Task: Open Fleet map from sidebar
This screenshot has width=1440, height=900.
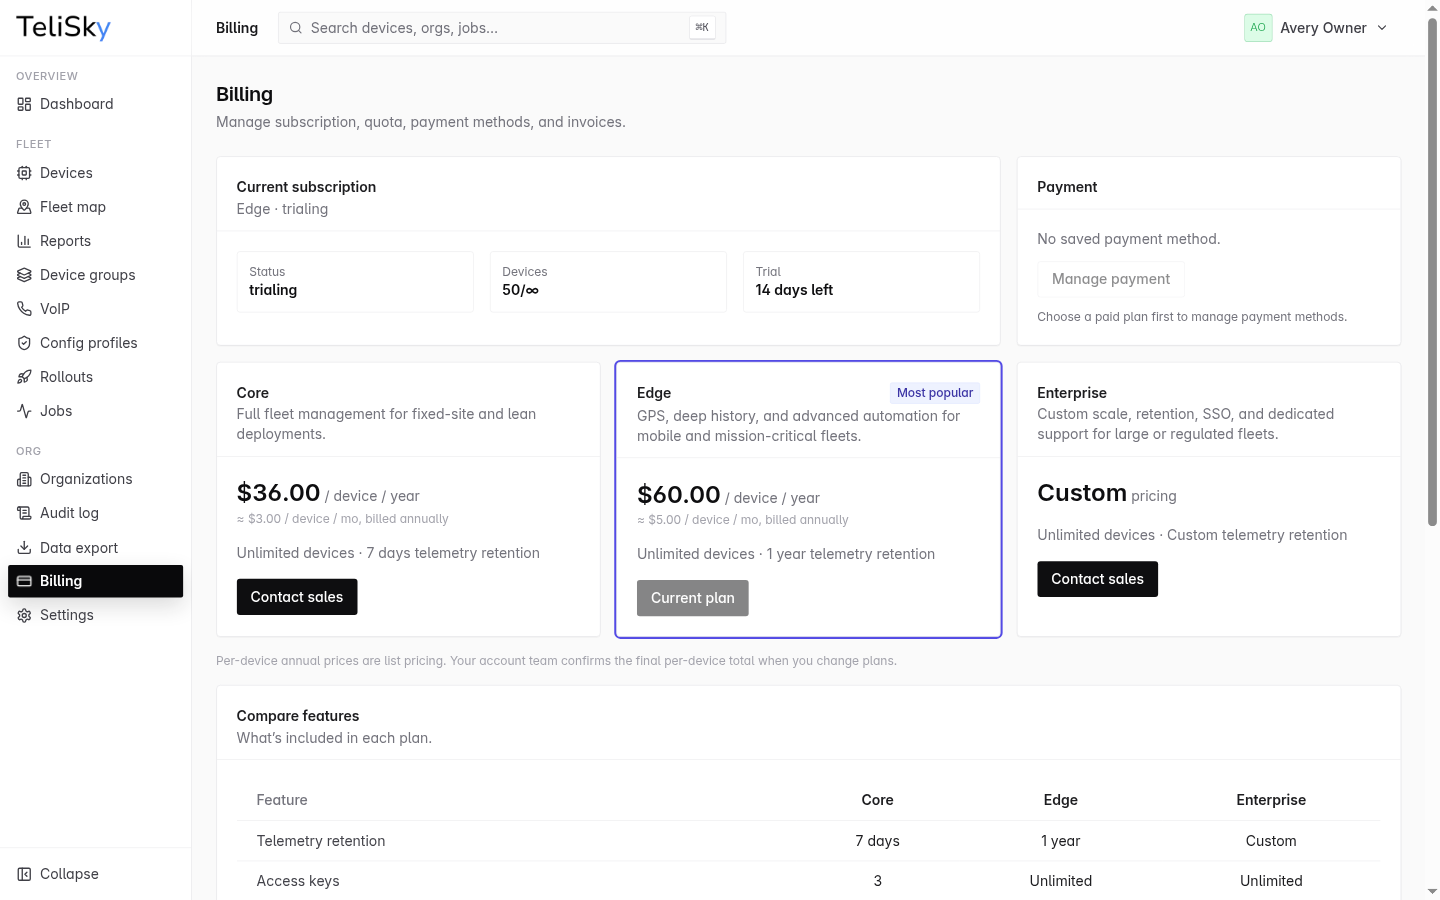Action: [x=95, y=207]
